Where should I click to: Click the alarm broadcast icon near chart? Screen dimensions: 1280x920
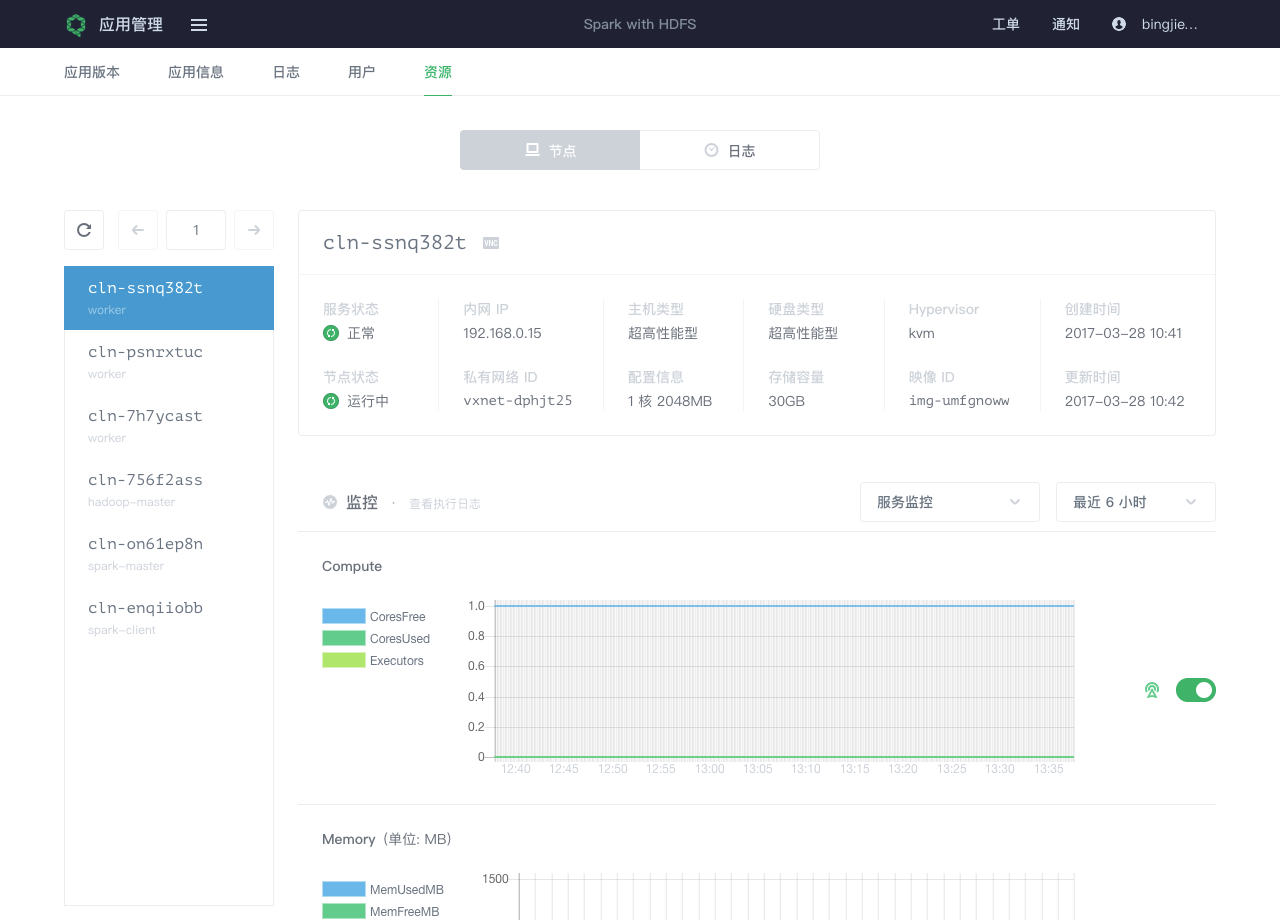coord(1152,690)
